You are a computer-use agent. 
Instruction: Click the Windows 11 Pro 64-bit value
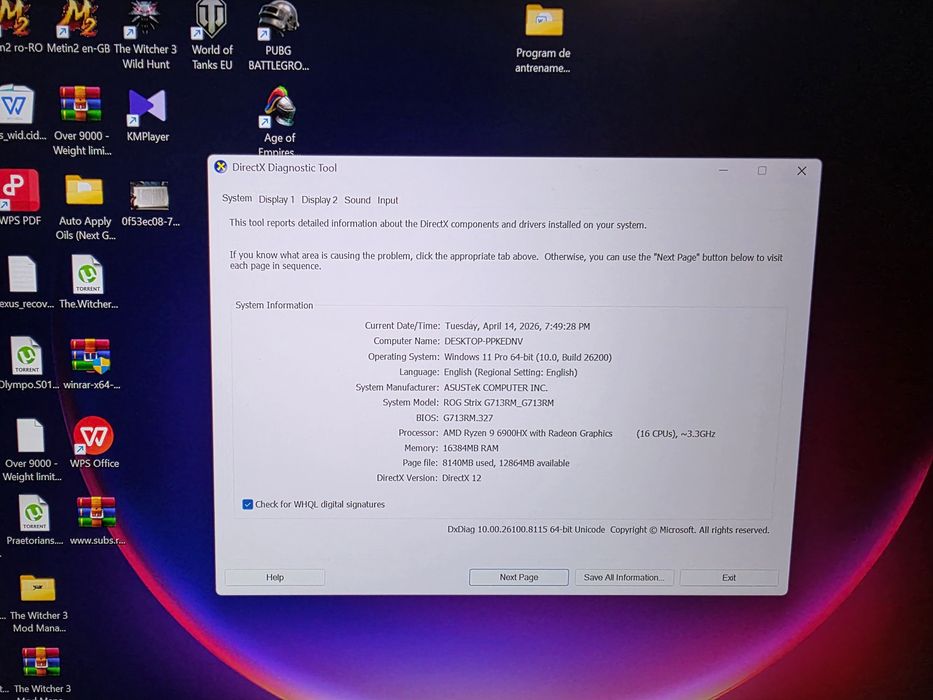point(527,357)
